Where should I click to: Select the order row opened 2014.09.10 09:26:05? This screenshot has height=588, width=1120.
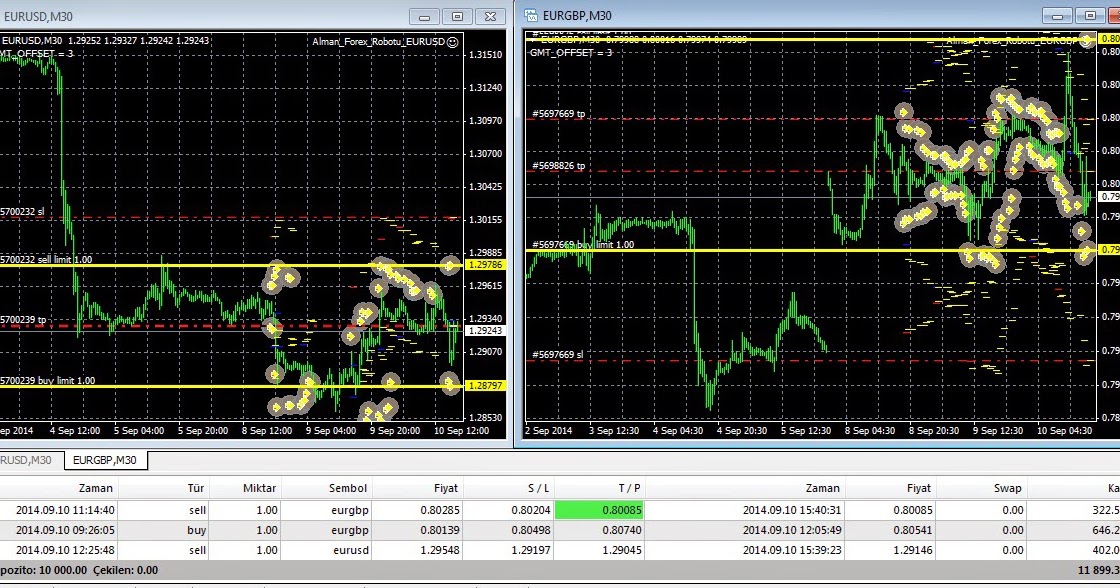click(x=560, y=530)
